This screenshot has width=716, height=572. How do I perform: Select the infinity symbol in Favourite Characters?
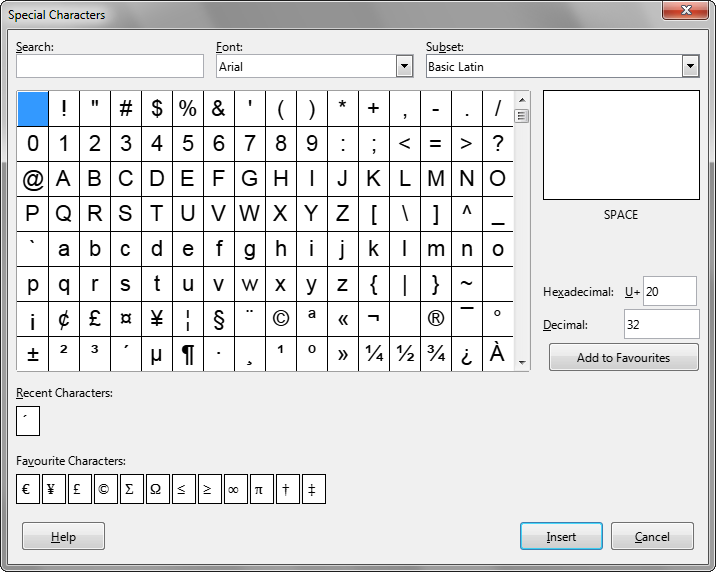click(236, 490)
